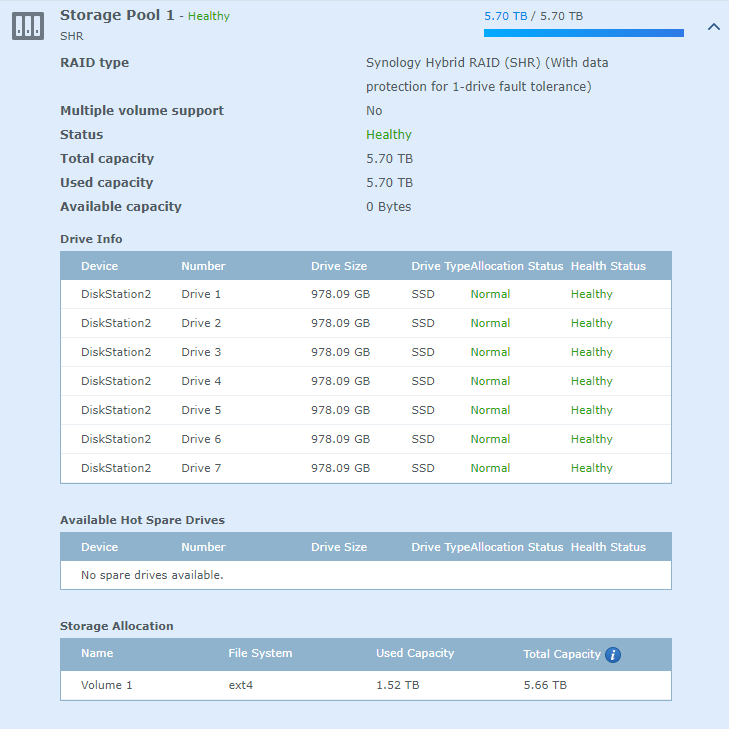Viewport: 729px width, 729px height.
Task: Select the Drive 5 row
Action: click(365, 410)
